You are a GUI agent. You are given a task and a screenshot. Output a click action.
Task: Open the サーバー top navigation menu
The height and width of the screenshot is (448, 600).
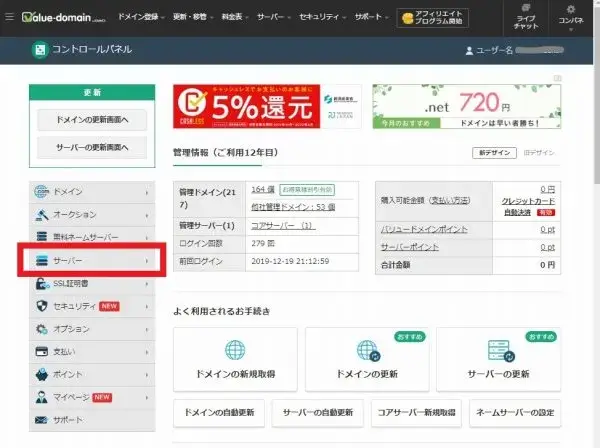[274, 17]
